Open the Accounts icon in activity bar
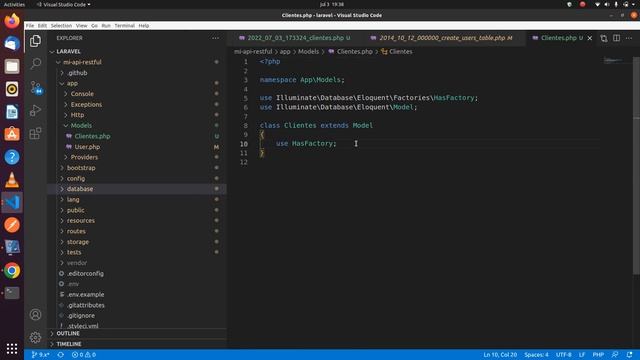The height and width of the screenshot is (360, 640). 36,315
